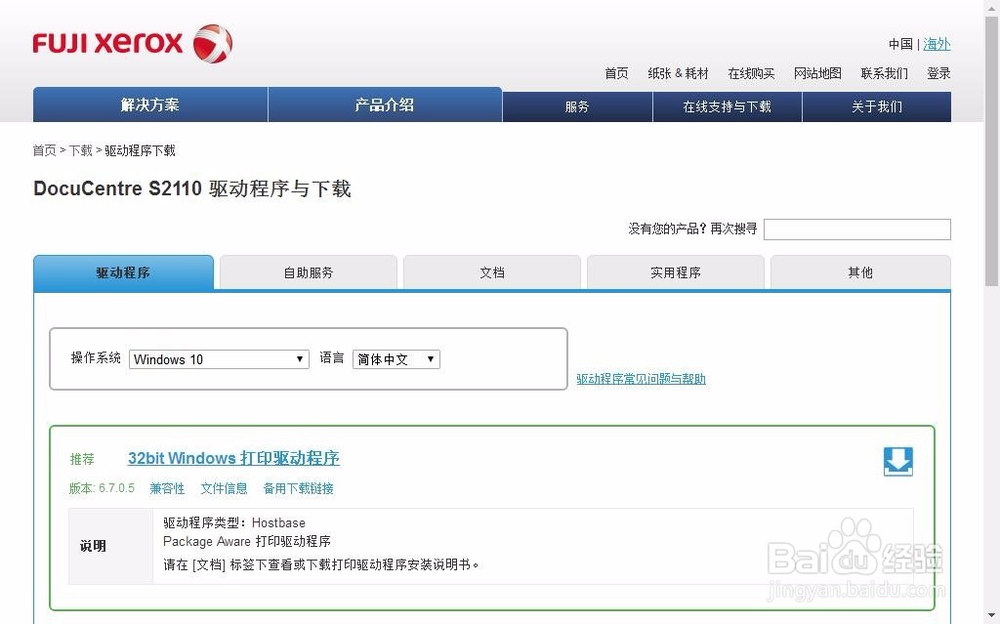This screenshot has width=1000, height=624.
Task: Click 首页 in the breadcrumb
Action: 45,151
